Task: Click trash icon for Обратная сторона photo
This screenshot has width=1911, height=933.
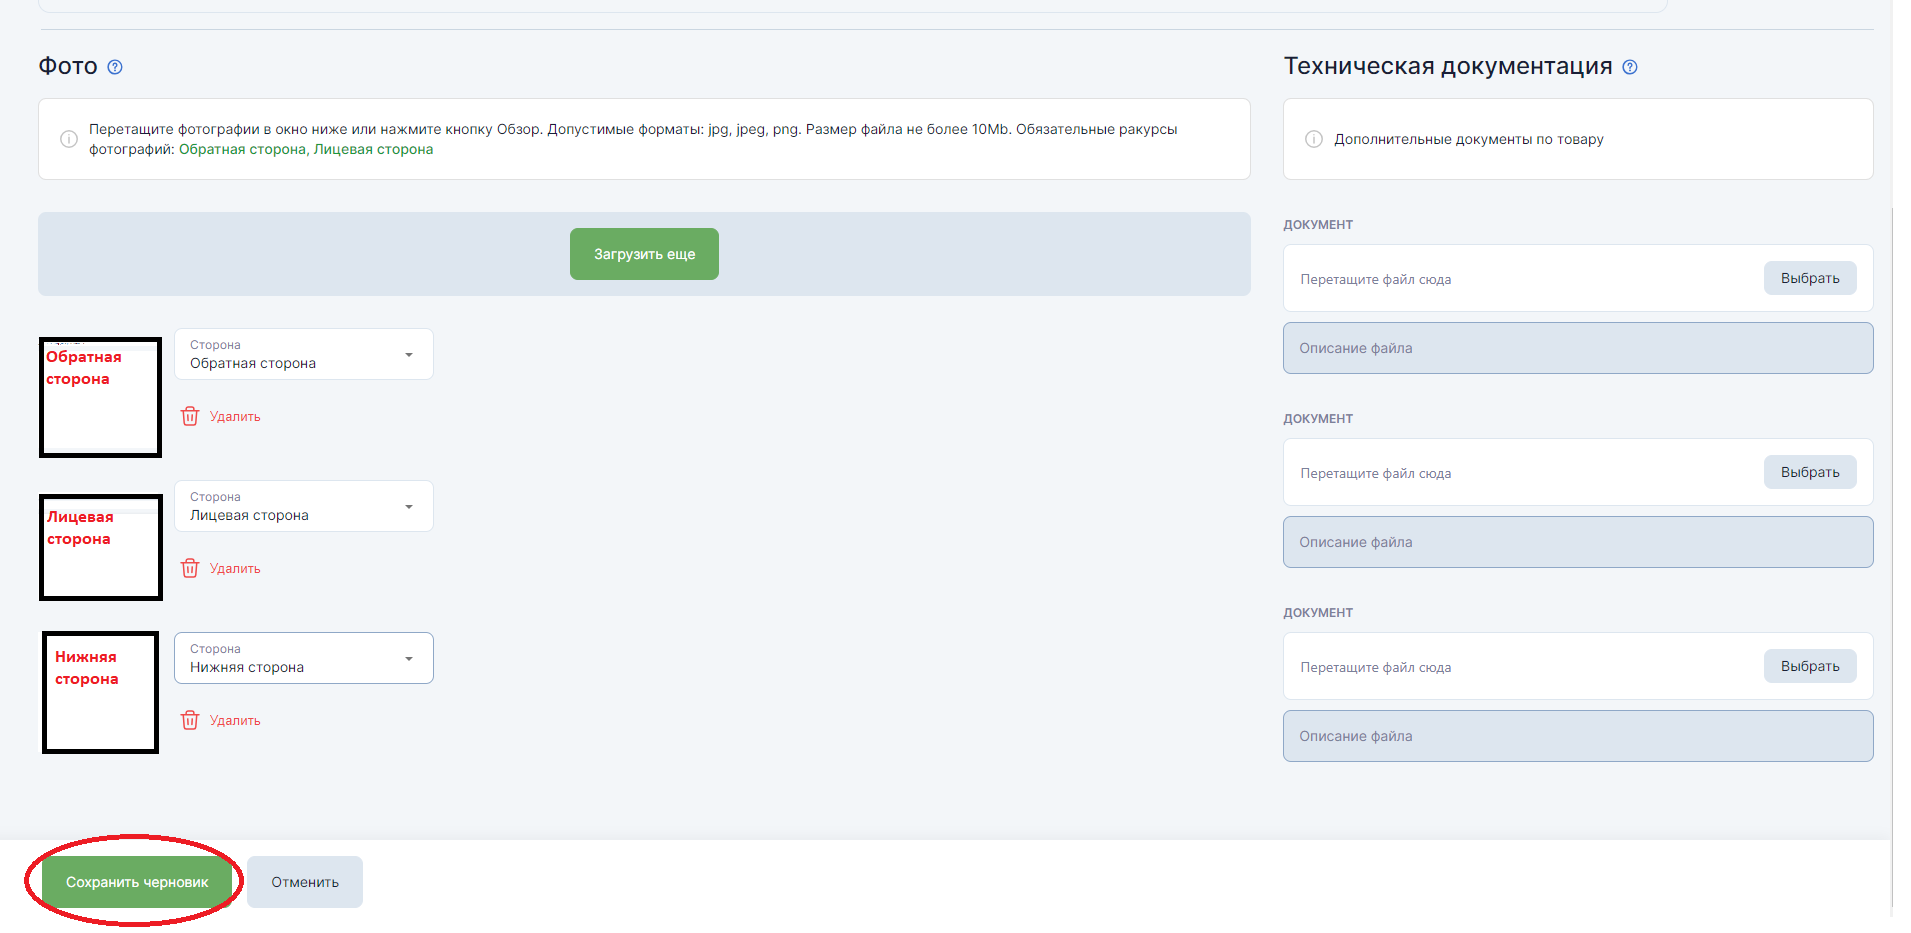Action: pos(190,416)
